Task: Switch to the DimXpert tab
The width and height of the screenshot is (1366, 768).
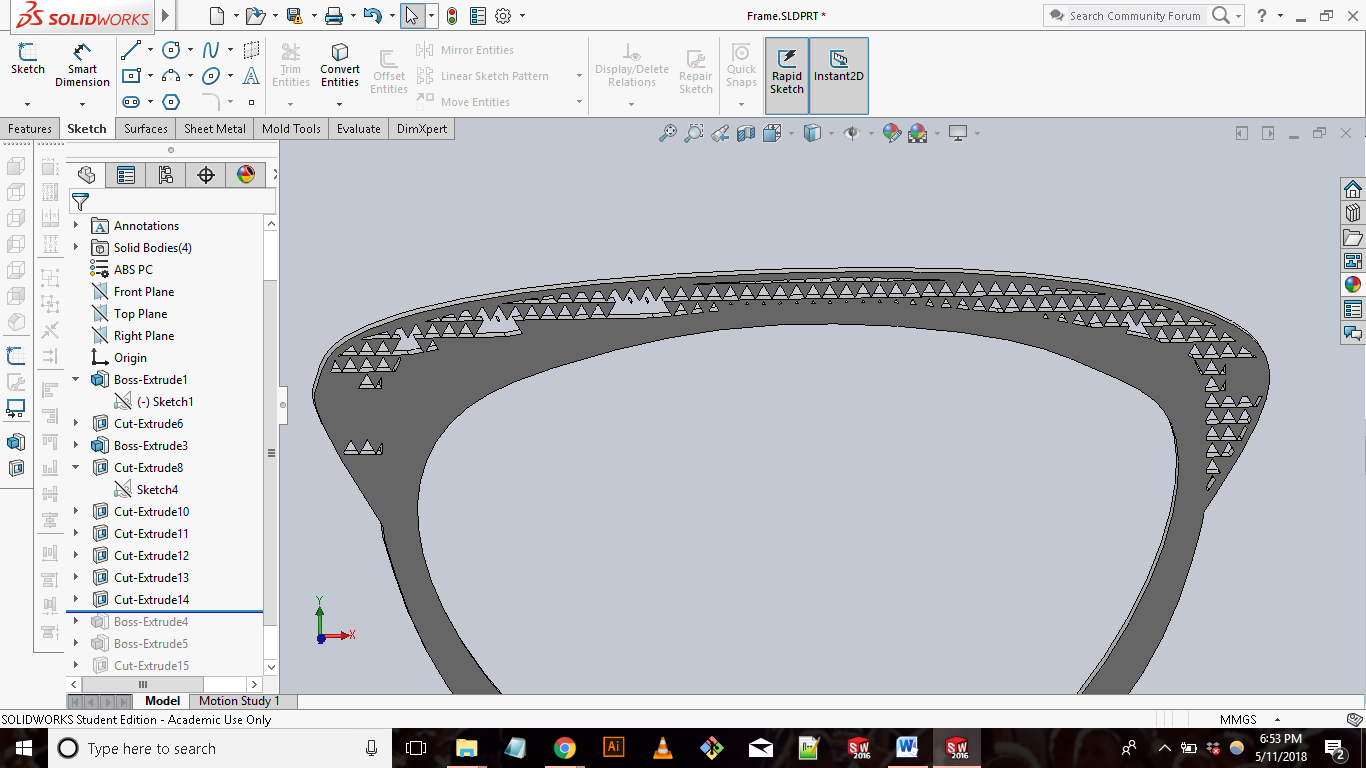Action: coord(423,129)
